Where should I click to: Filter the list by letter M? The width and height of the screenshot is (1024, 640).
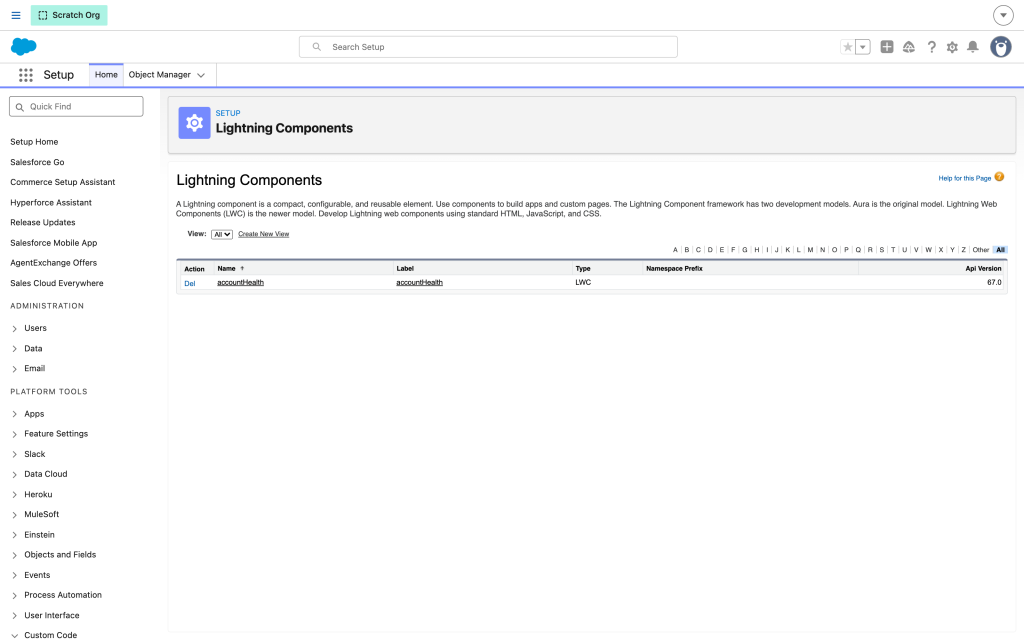(x=810, y=249)
